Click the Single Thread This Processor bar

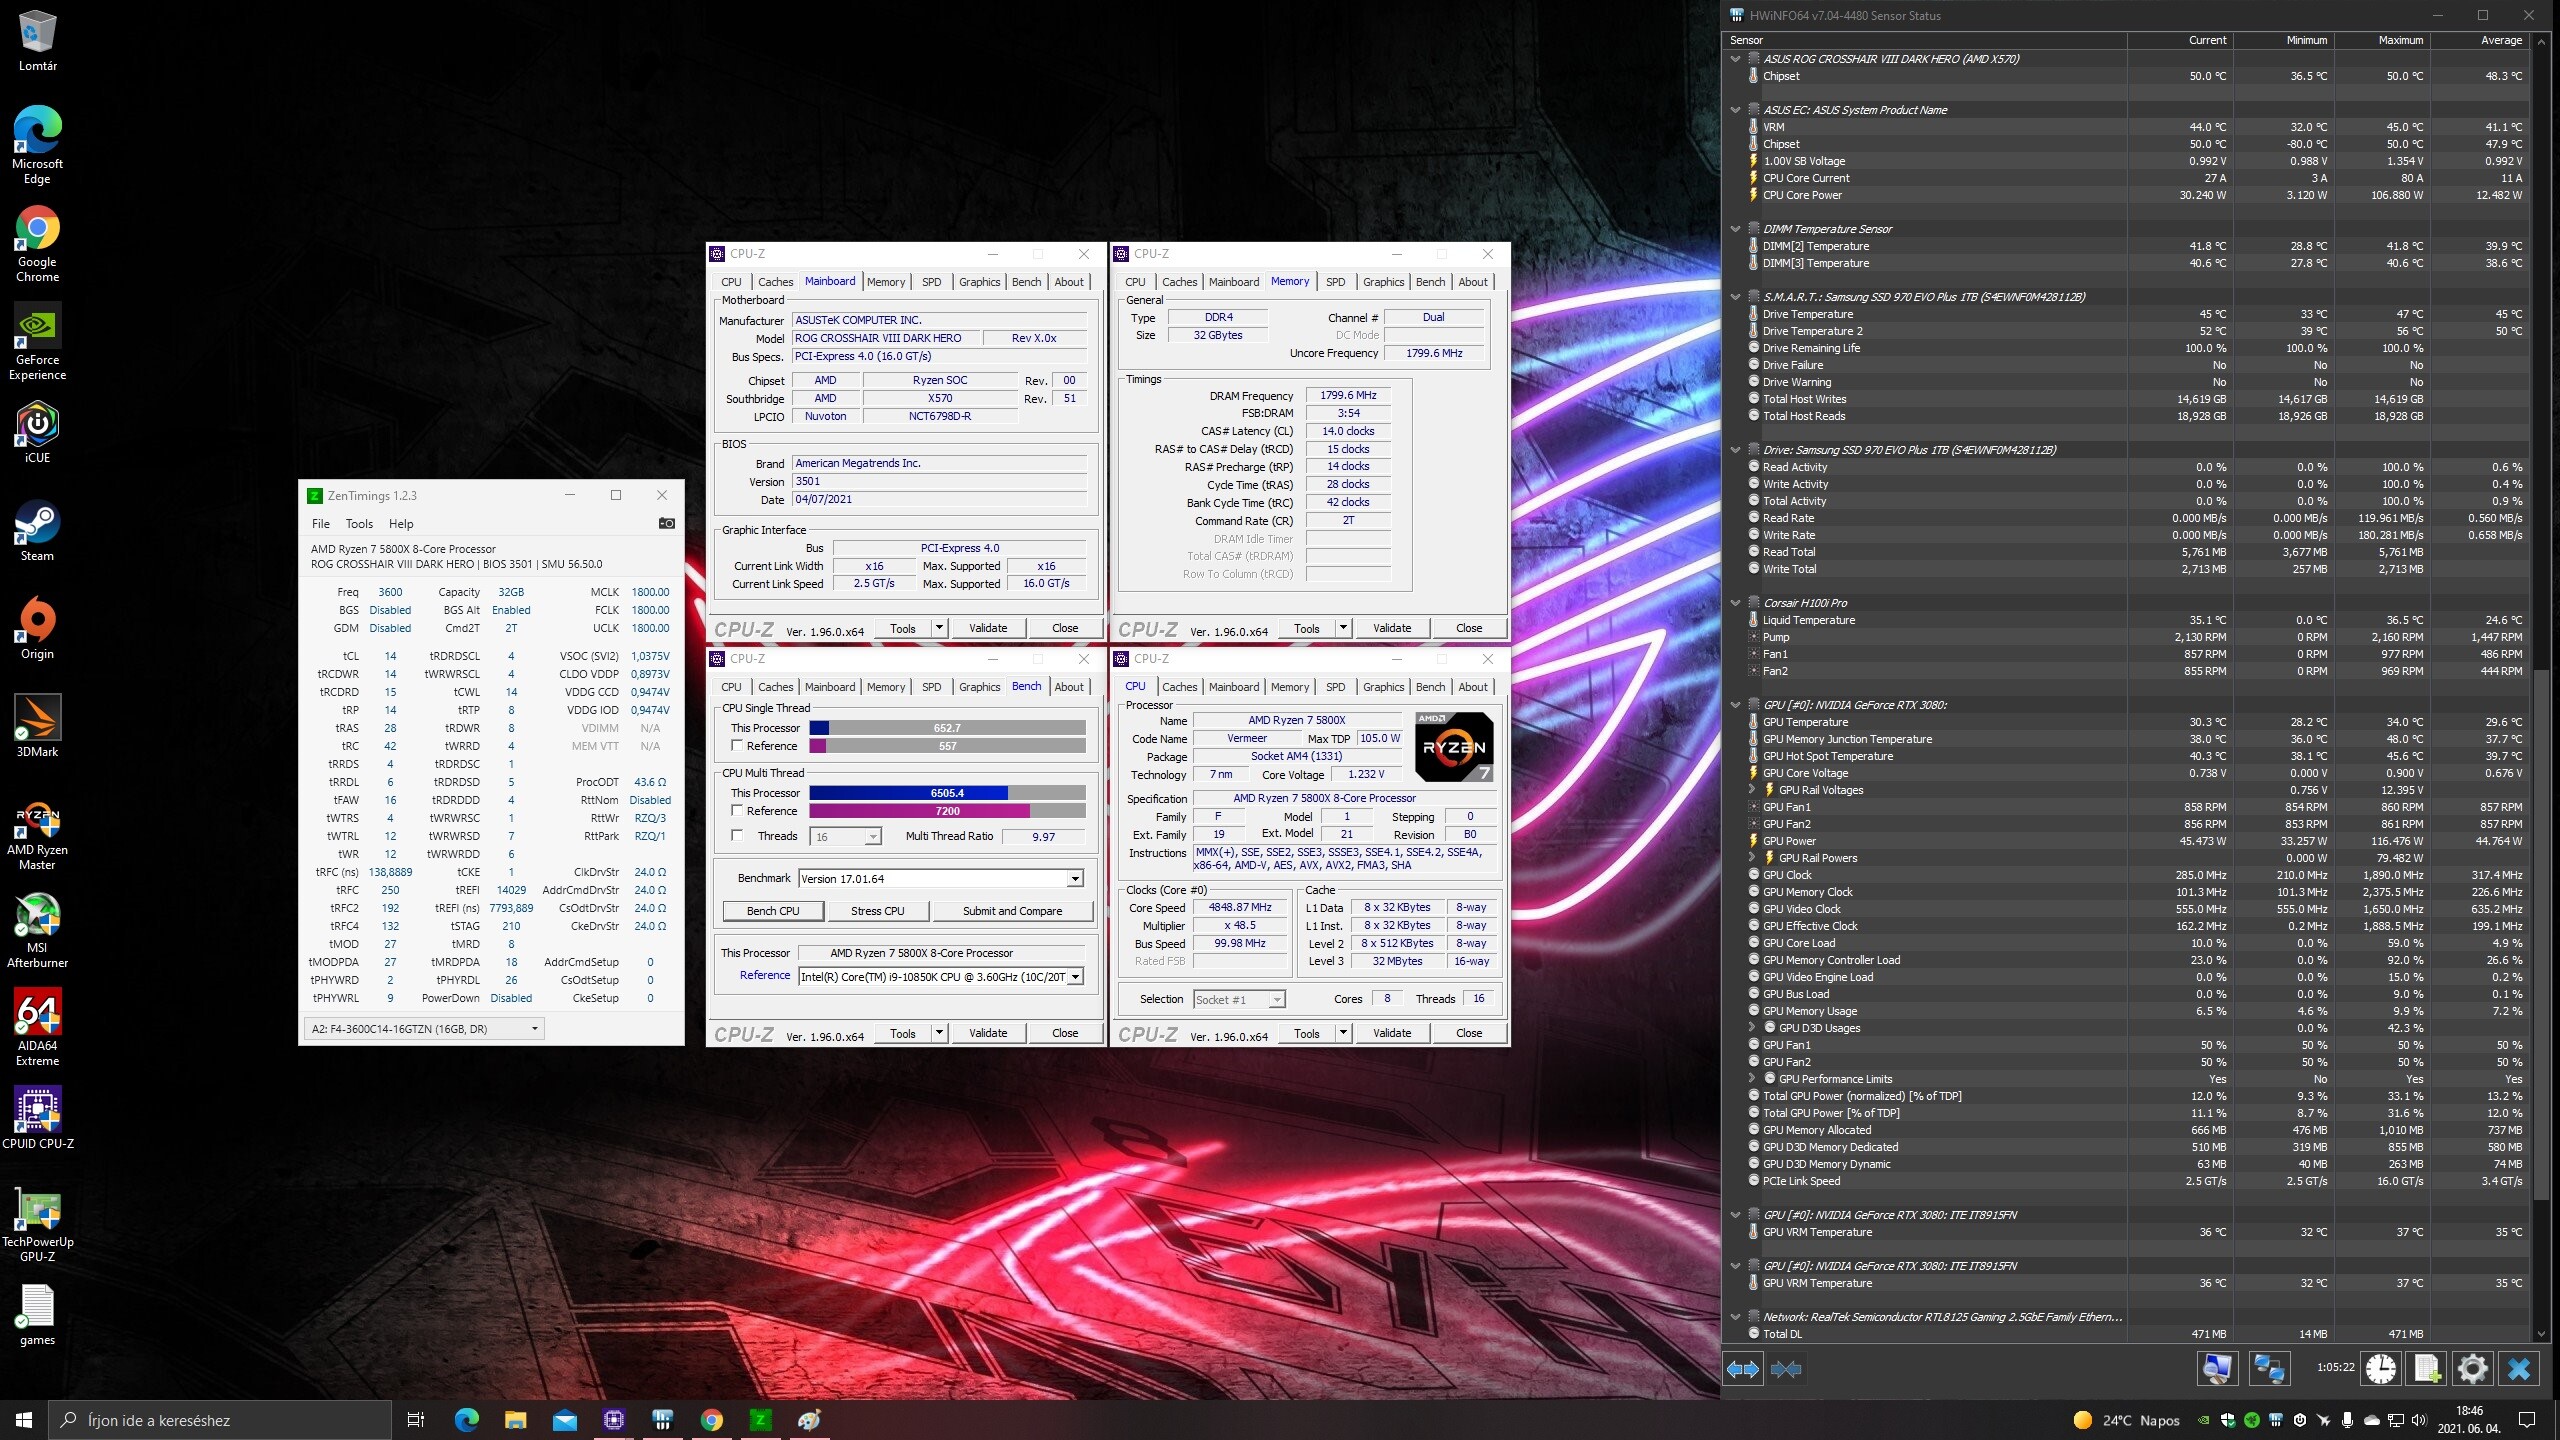coord(947,728)
